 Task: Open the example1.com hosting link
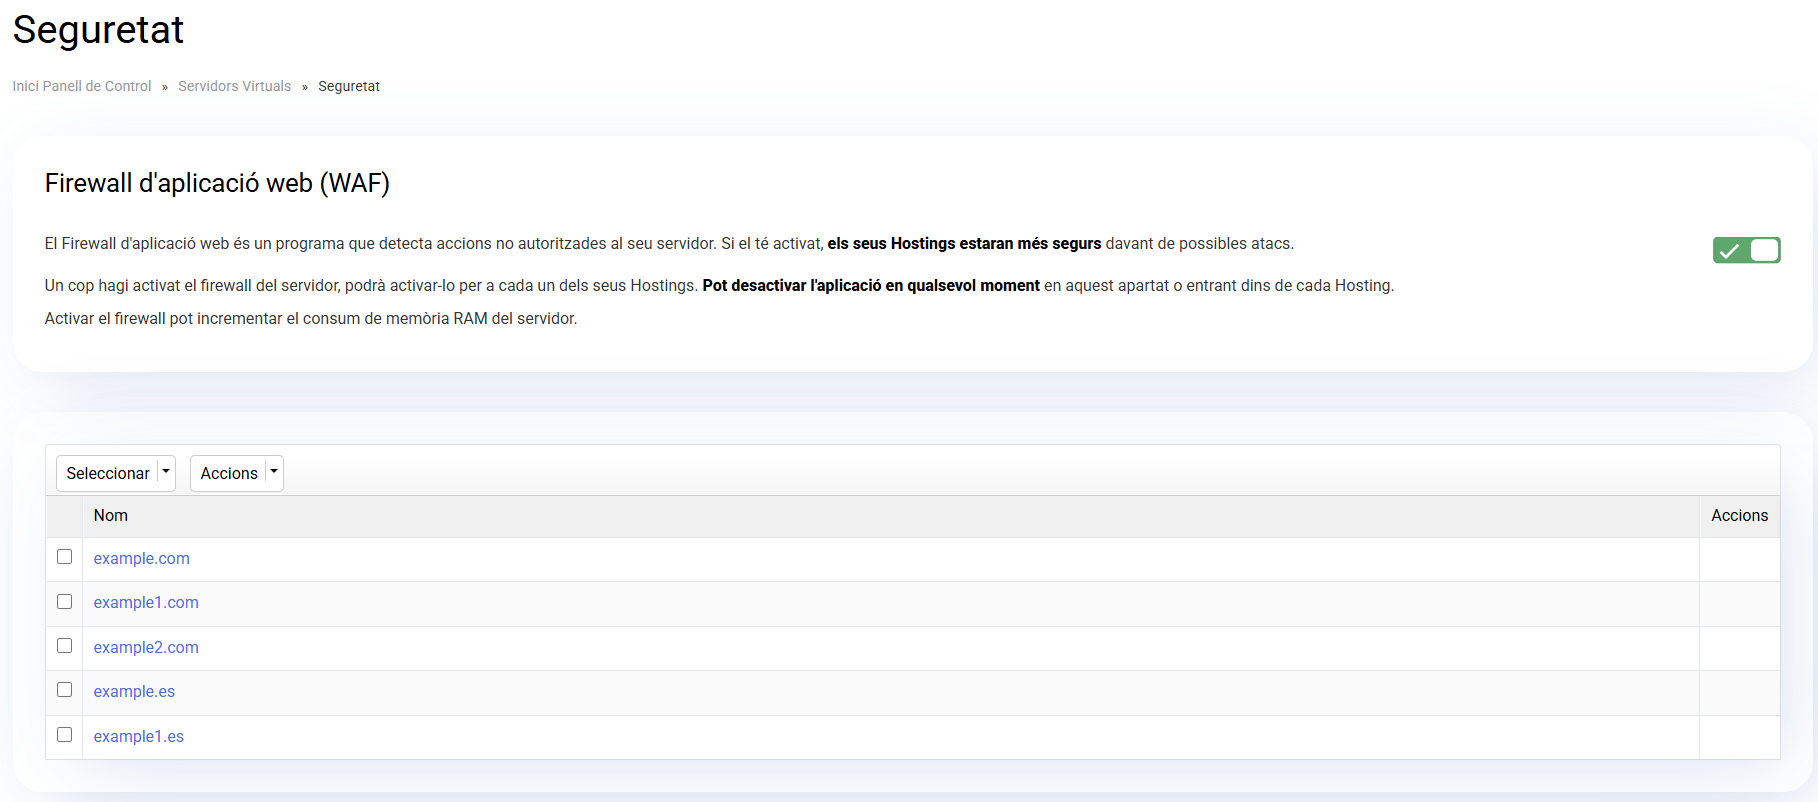[x=146, y=602]
